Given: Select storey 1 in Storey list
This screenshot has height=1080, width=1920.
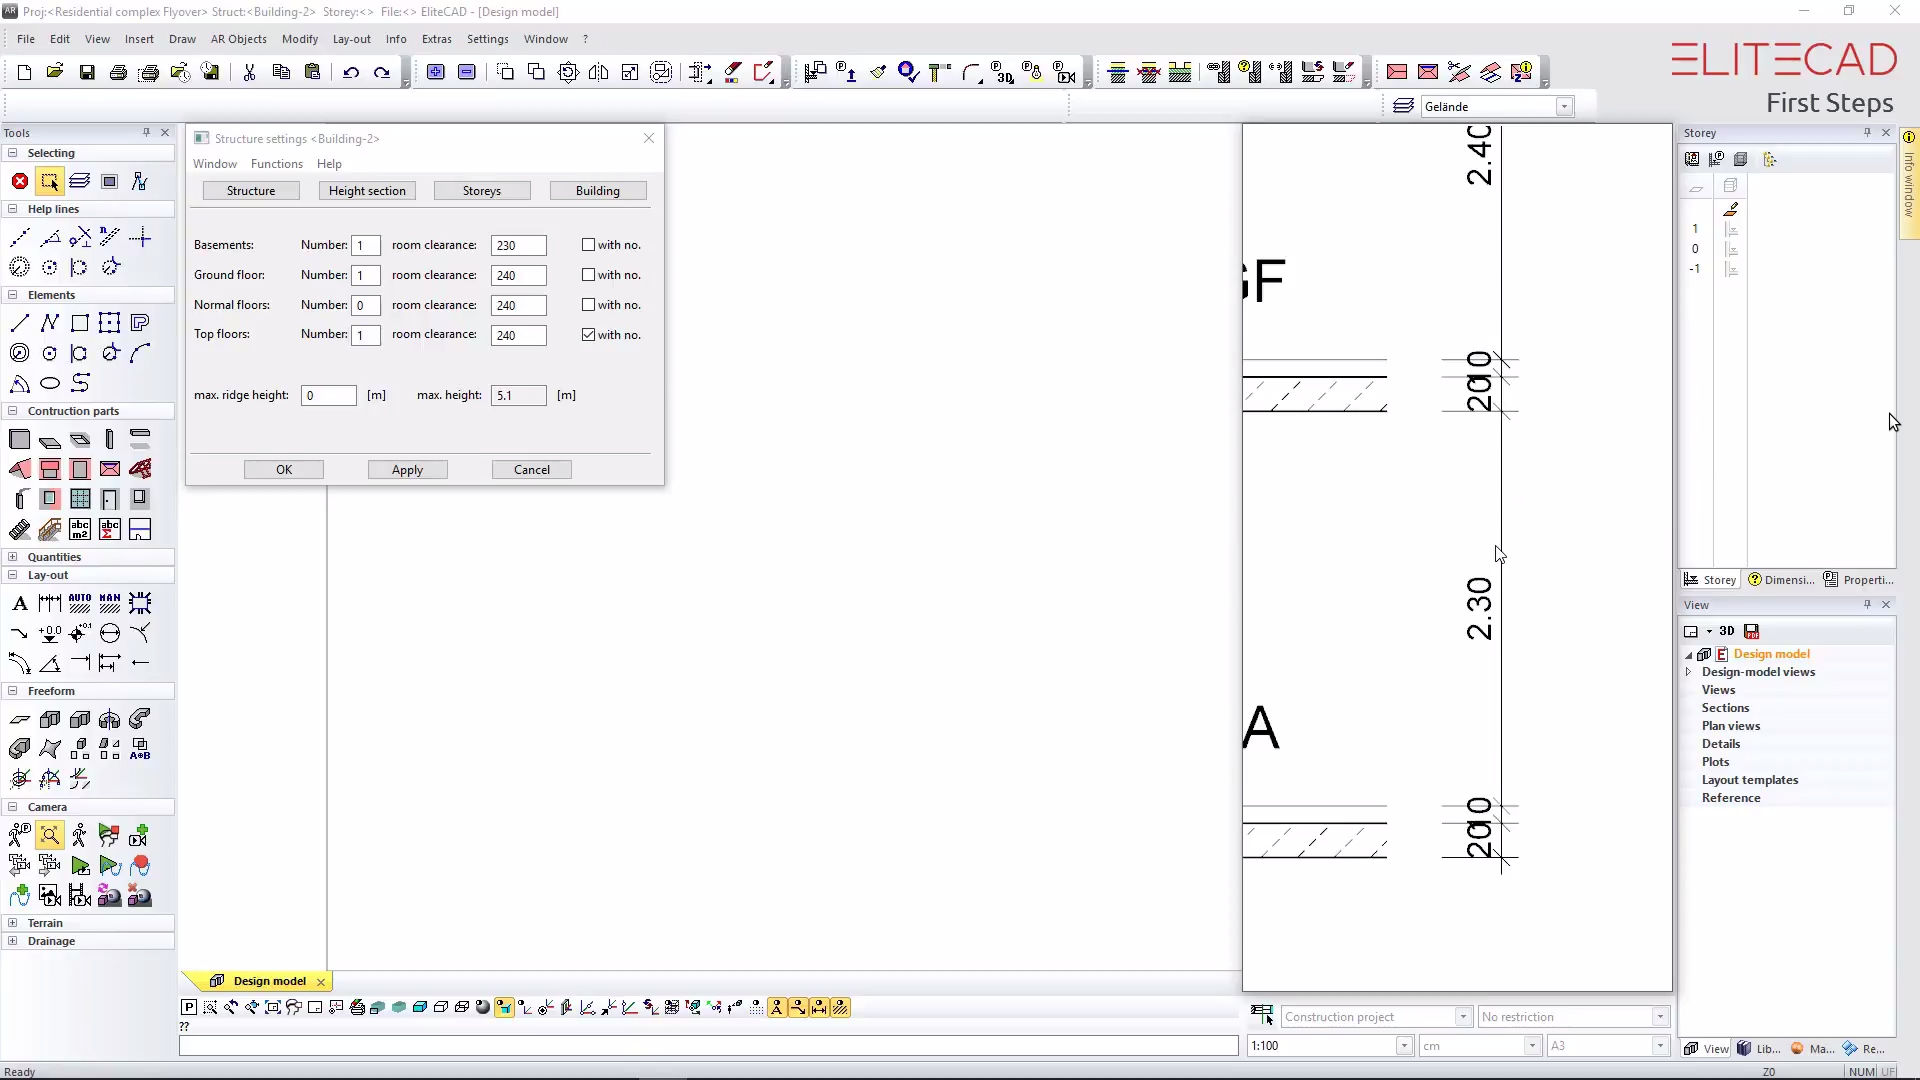Looking at the screenshot, I should 1695,229.
